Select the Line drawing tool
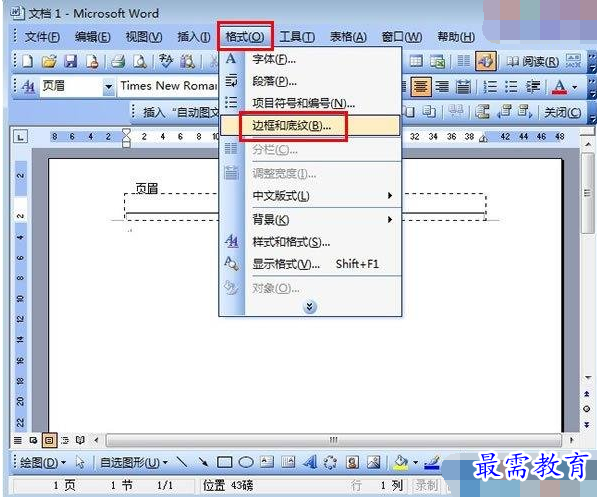 182,463
